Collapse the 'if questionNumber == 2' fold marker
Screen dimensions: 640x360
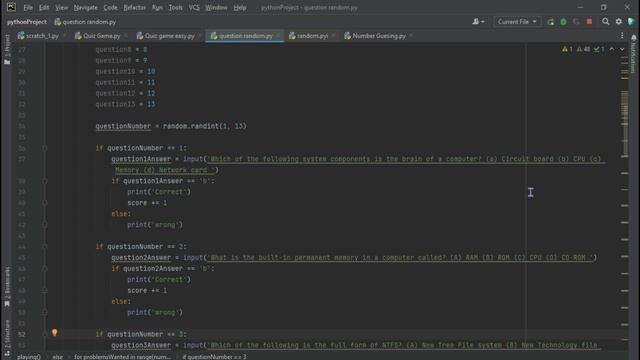[45, 247]
